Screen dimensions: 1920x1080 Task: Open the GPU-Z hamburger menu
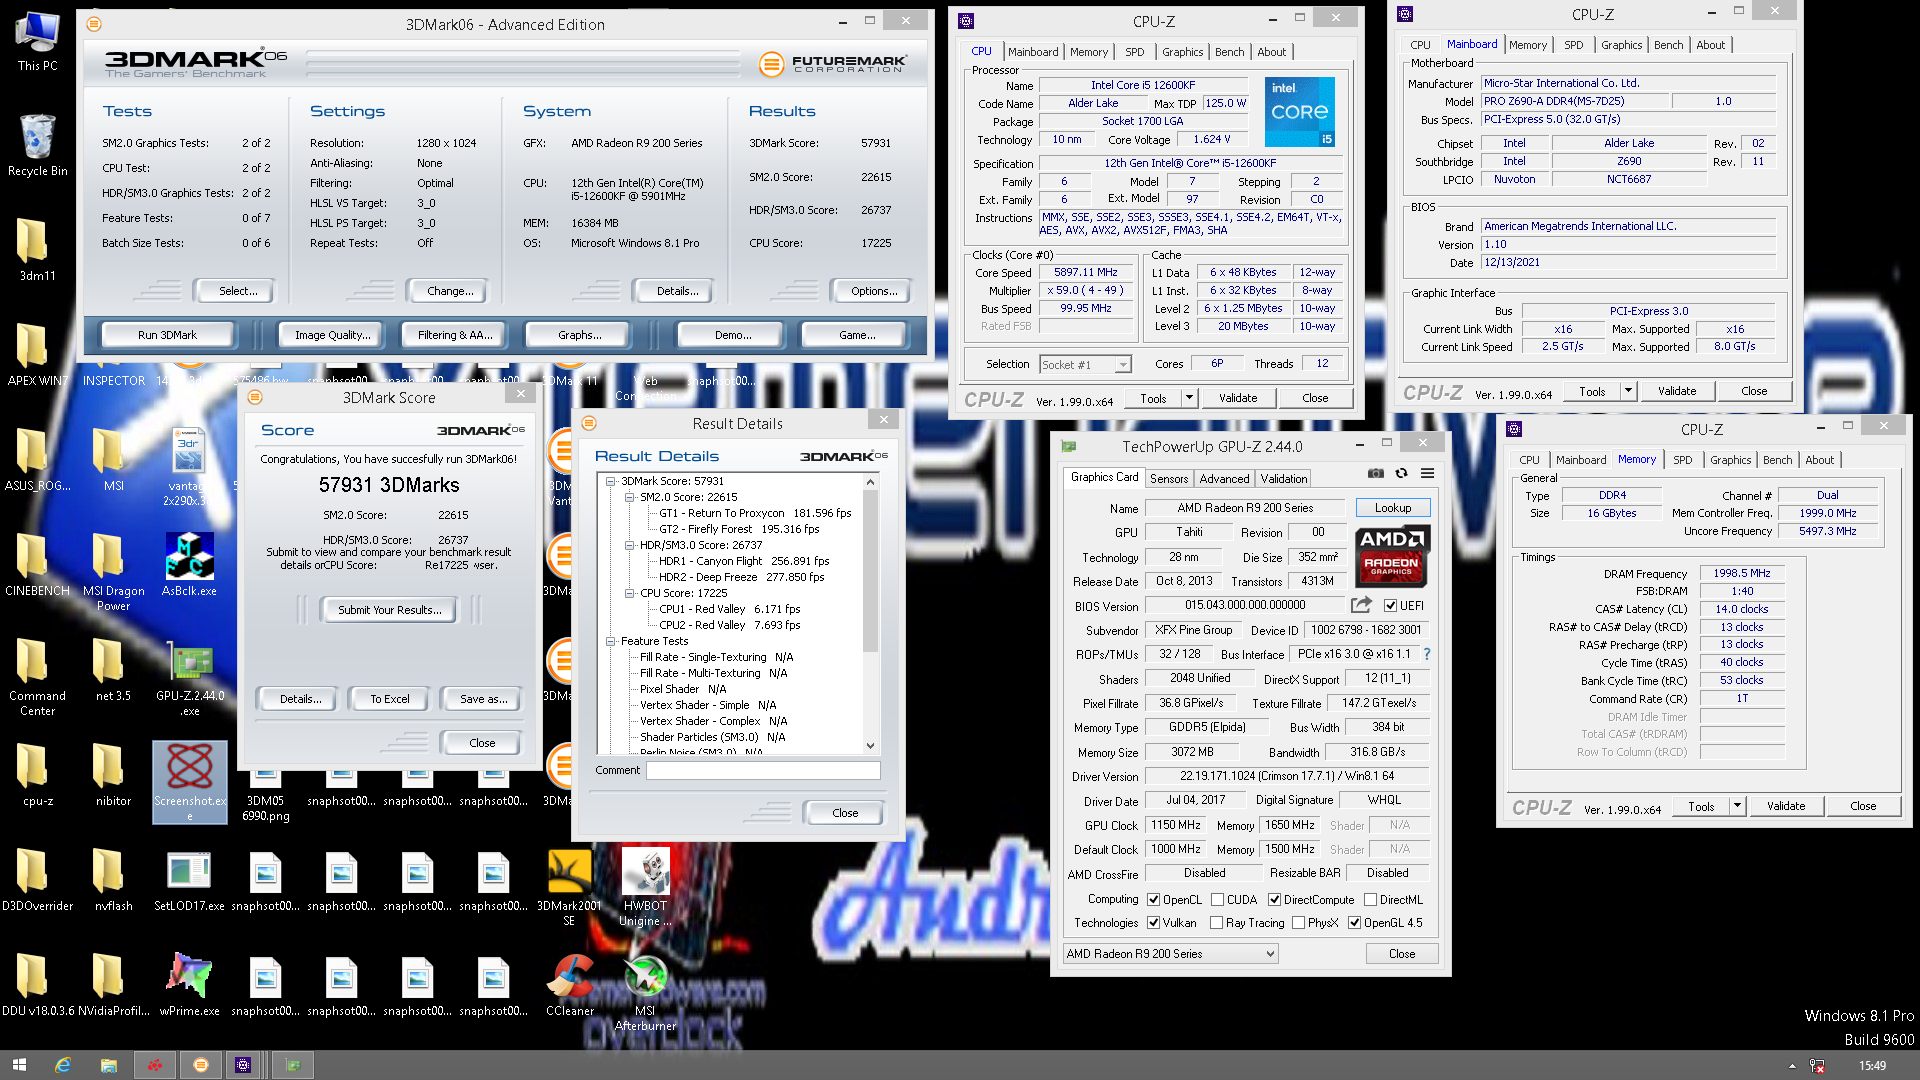[1427, 473]
